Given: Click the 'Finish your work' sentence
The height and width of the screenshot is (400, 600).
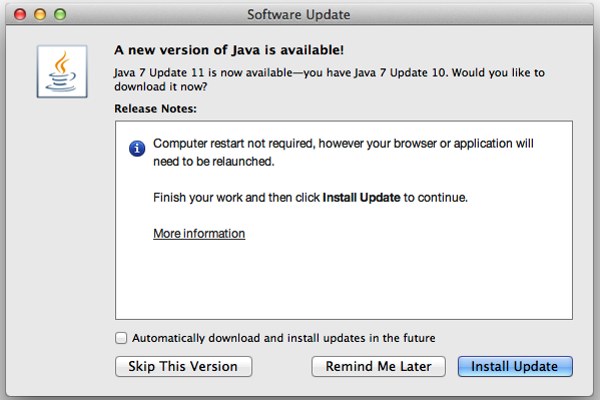Looking at the screenshot, I should [x=310, y=198].
